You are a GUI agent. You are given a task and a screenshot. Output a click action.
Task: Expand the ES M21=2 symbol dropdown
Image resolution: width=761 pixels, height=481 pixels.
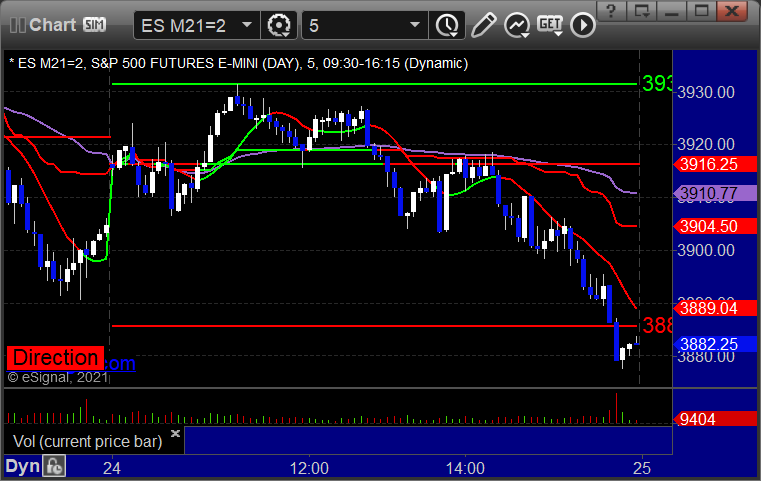247,25
